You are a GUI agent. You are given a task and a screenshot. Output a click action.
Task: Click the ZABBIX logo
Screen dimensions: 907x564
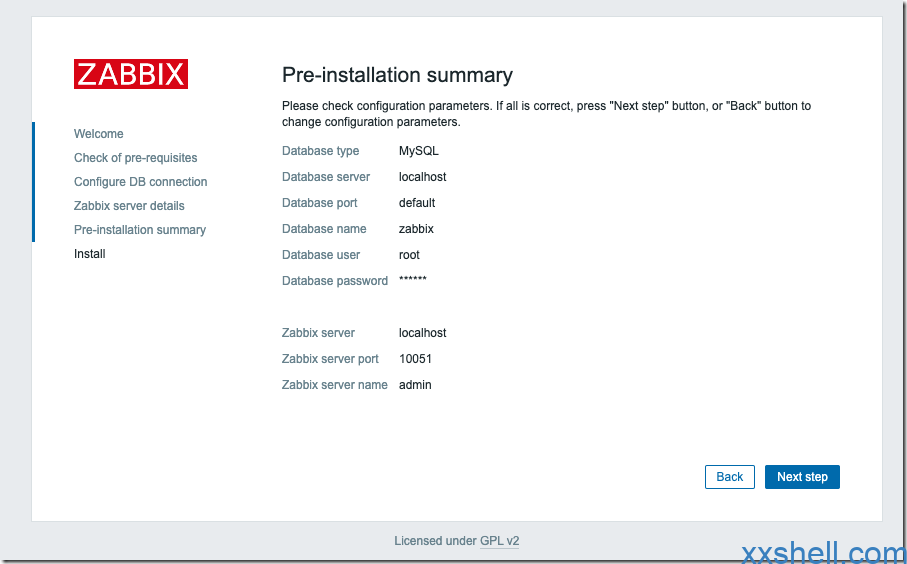[x=131, y=74]
